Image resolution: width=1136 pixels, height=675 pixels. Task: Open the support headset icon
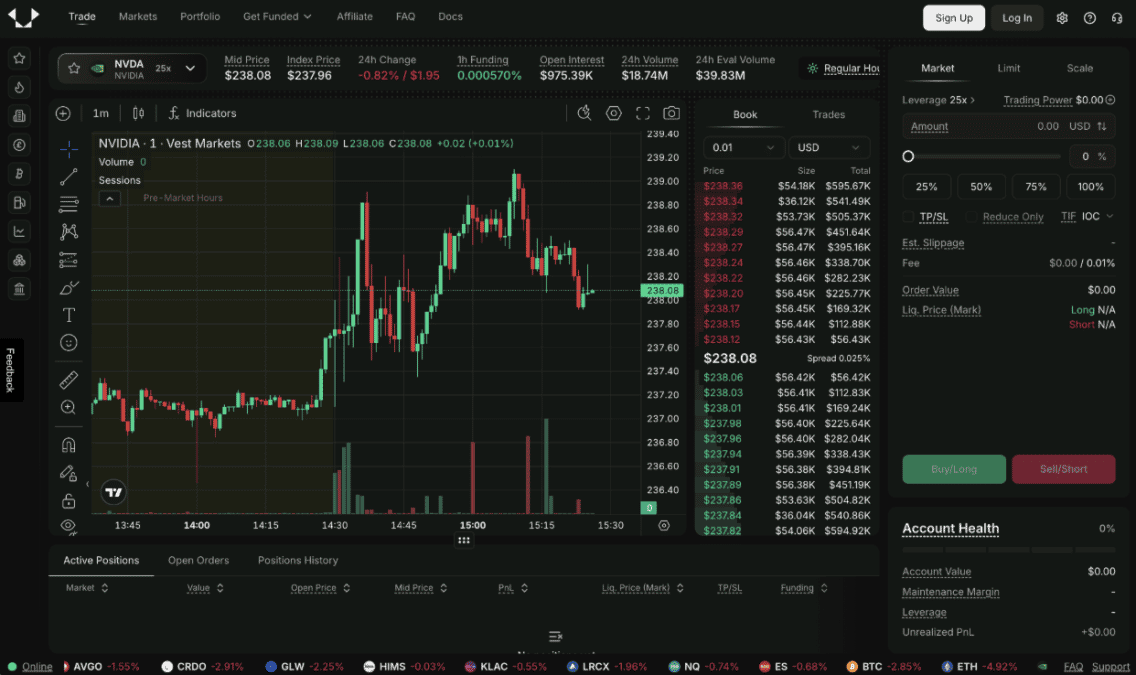(1117, 18)
